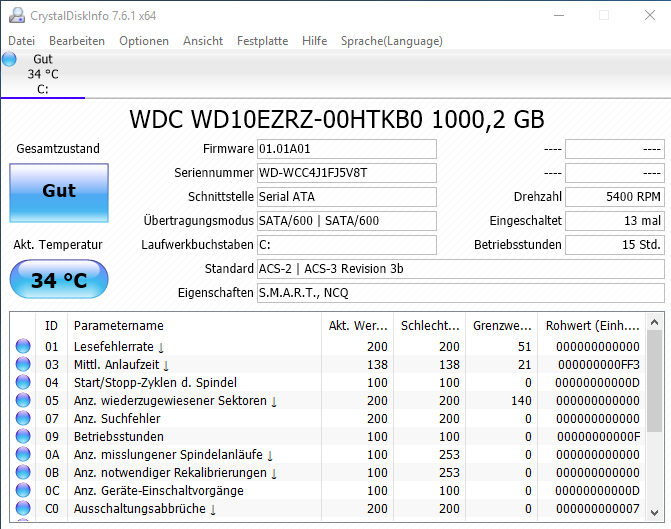Sort by ID column header
671x529 pixels.
pyautogui.click(x=51, y=326)
